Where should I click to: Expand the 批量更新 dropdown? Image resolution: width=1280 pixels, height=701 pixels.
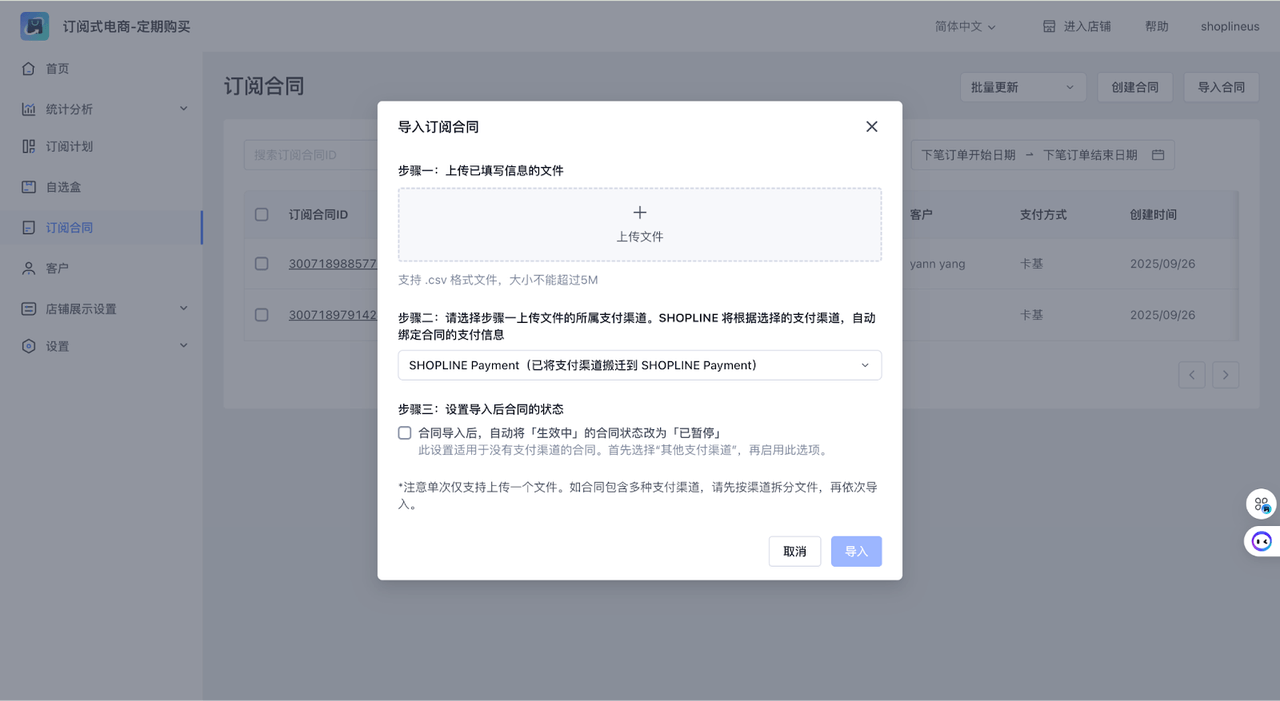point(1021,87)
